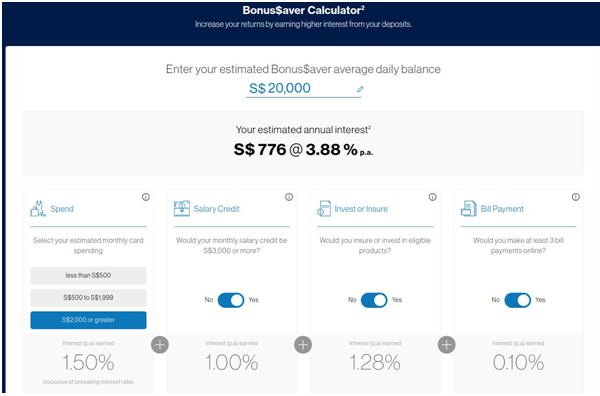Click plus icon before Bill Payment interest
The width and height of the screenshot is (600, 396).
447,345
